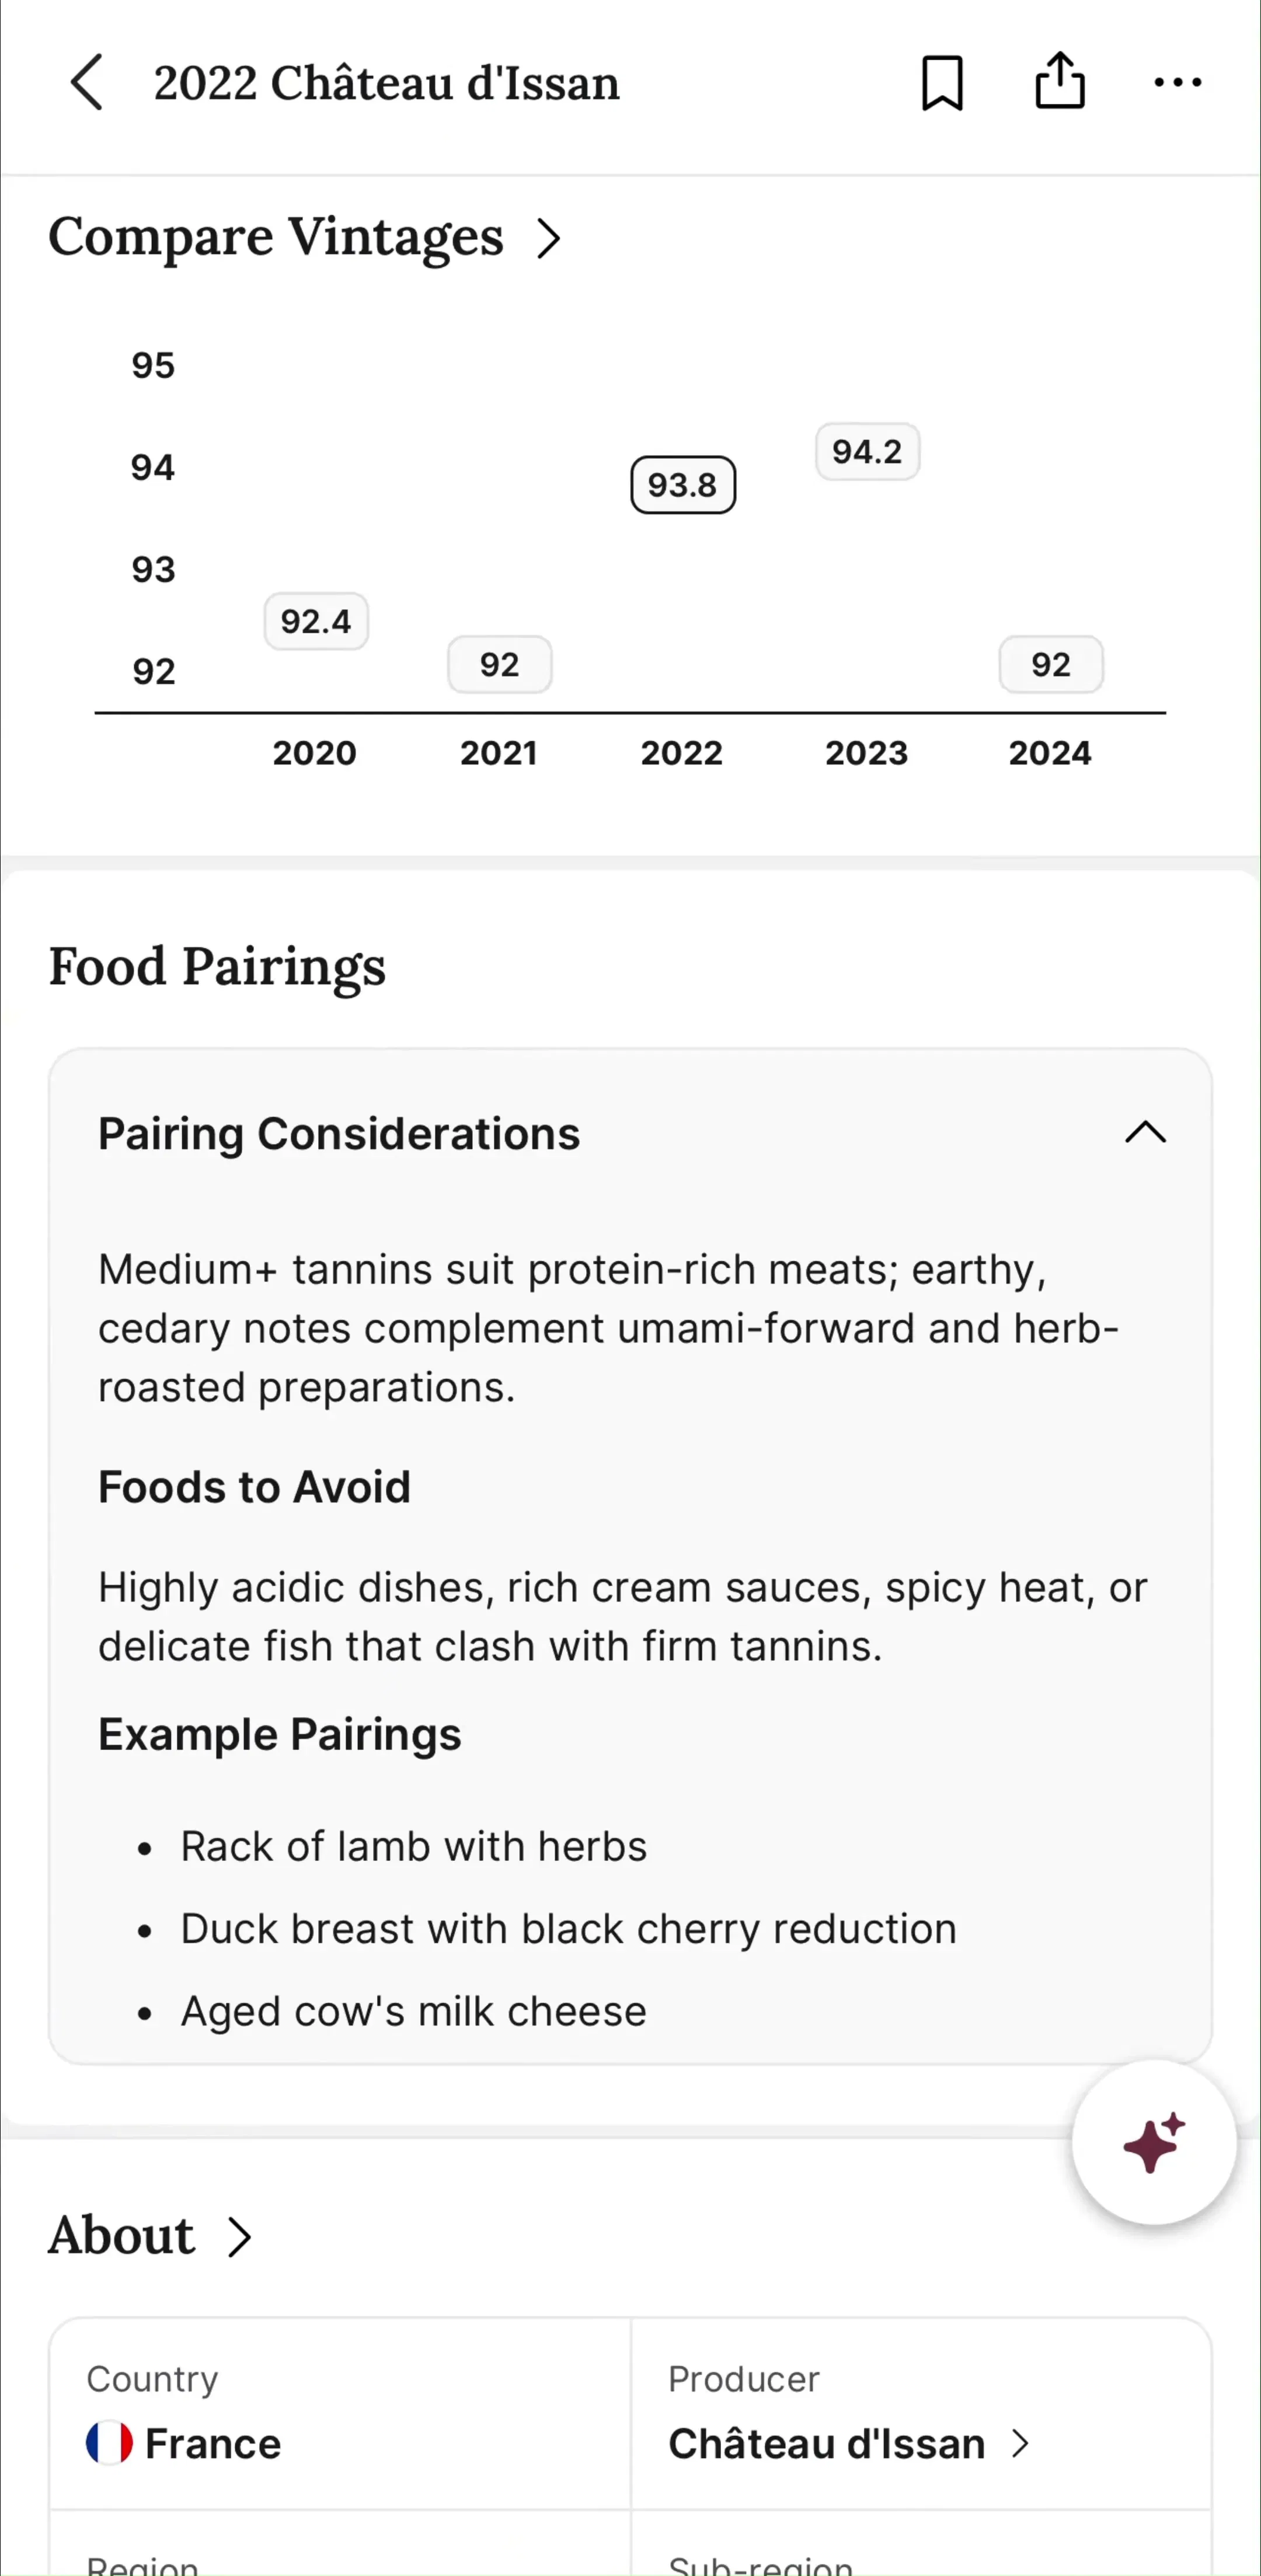Bookmark the 2022 Château d'Issan wine
Viewport: 1261px width, 2576px height.
(942, 82)
